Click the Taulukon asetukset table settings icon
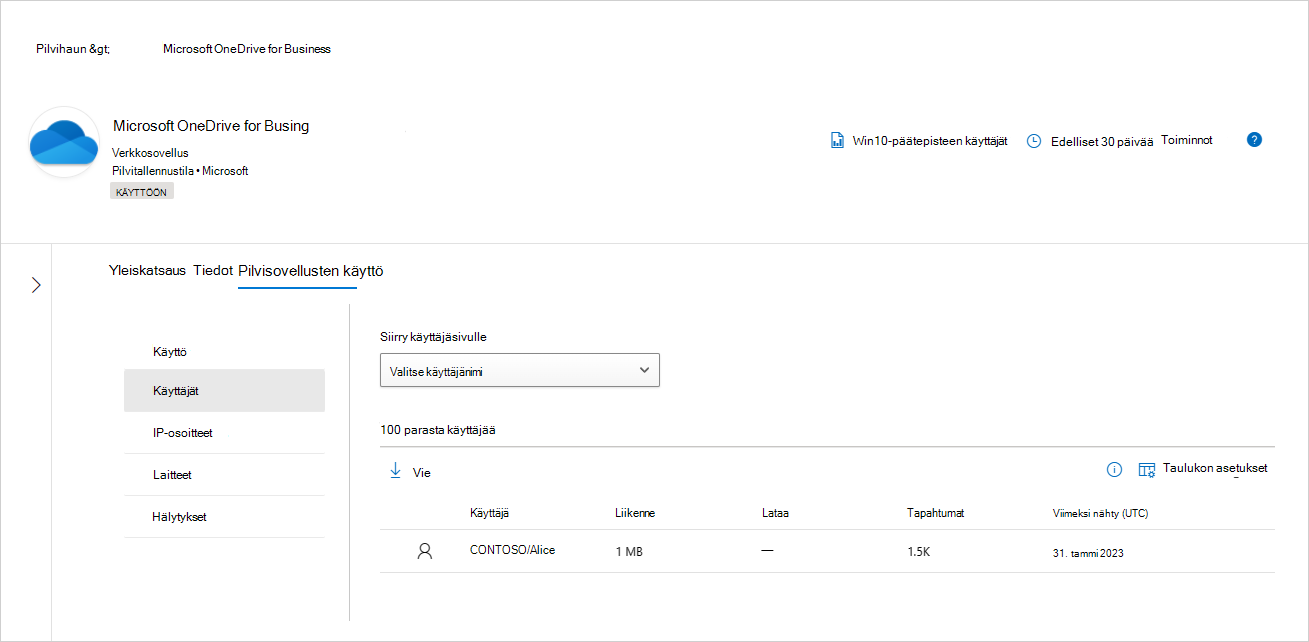The width and height of the screenshot is (1309, 642). [1147, 470]
